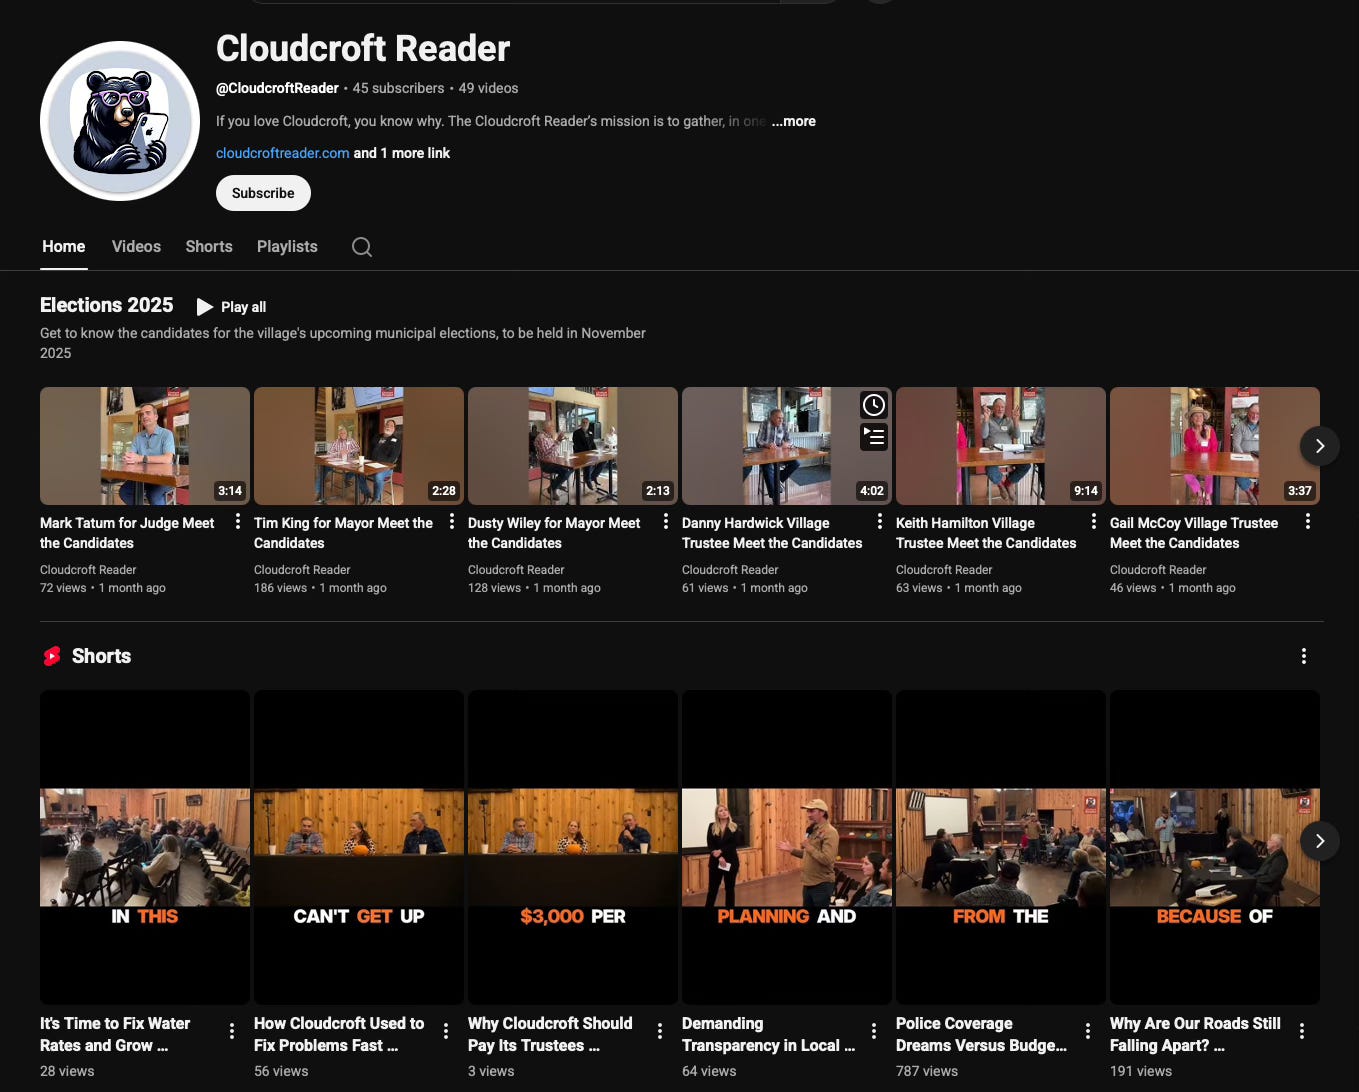Screen dimensions: 1359x1092
Task: Click the Play all triangle icon
Action: [204, 307]
